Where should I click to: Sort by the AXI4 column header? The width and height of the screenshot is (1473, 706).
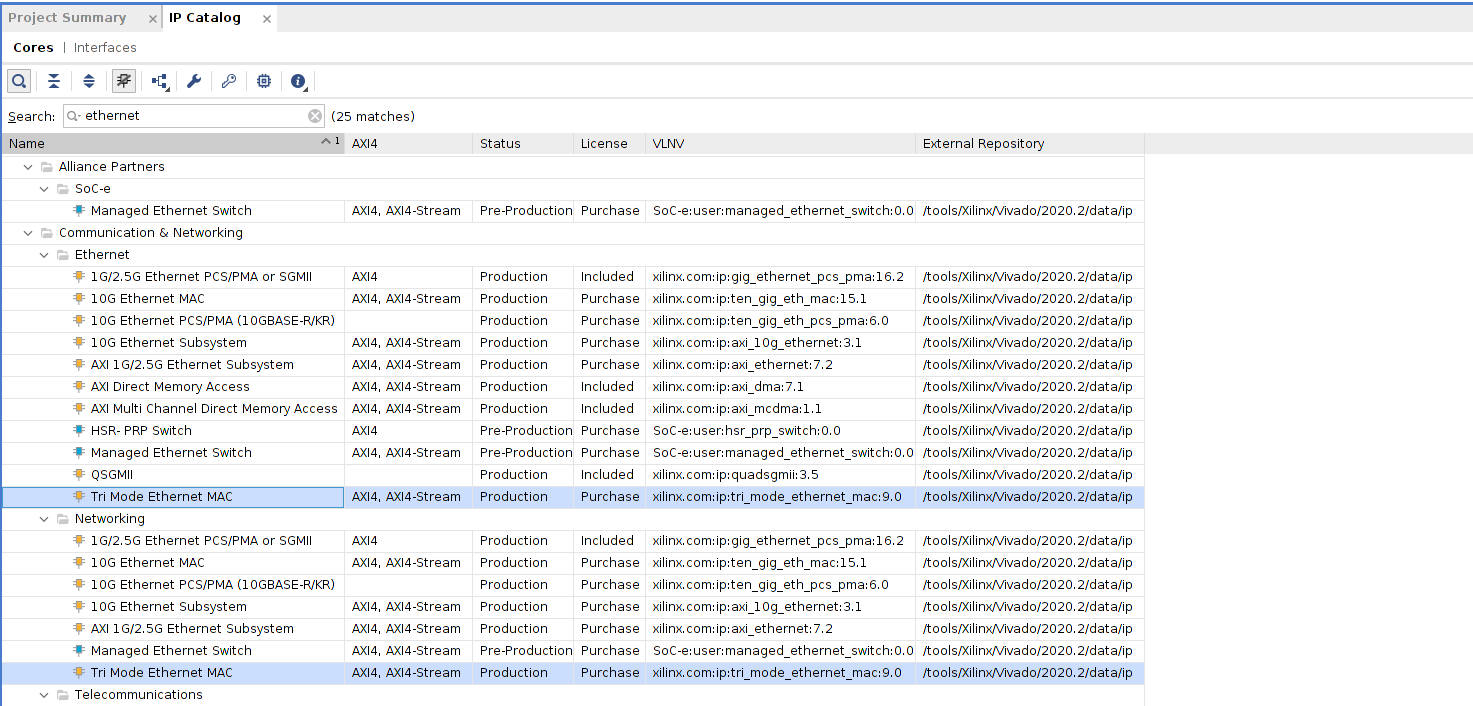[x=408, y=144]
